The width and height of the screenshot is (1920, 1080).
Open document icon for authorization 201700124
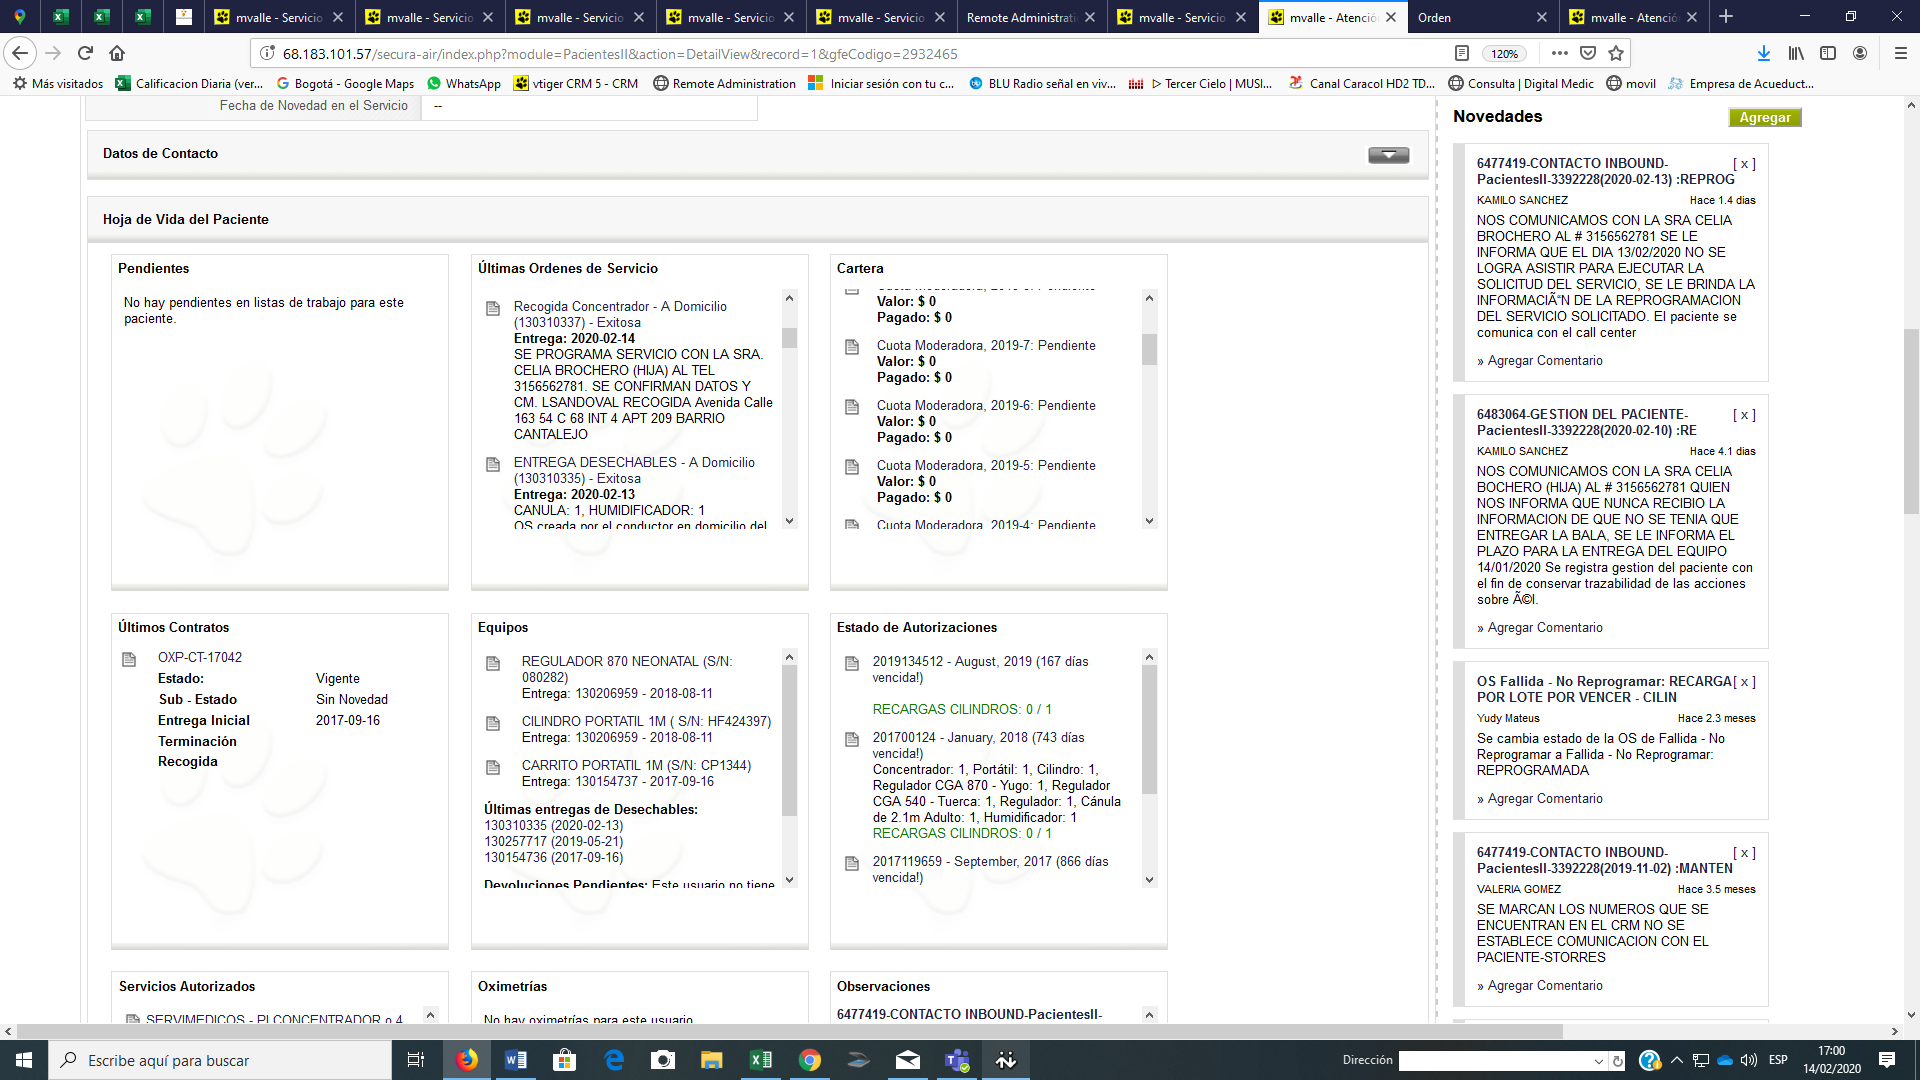point(852,739)
